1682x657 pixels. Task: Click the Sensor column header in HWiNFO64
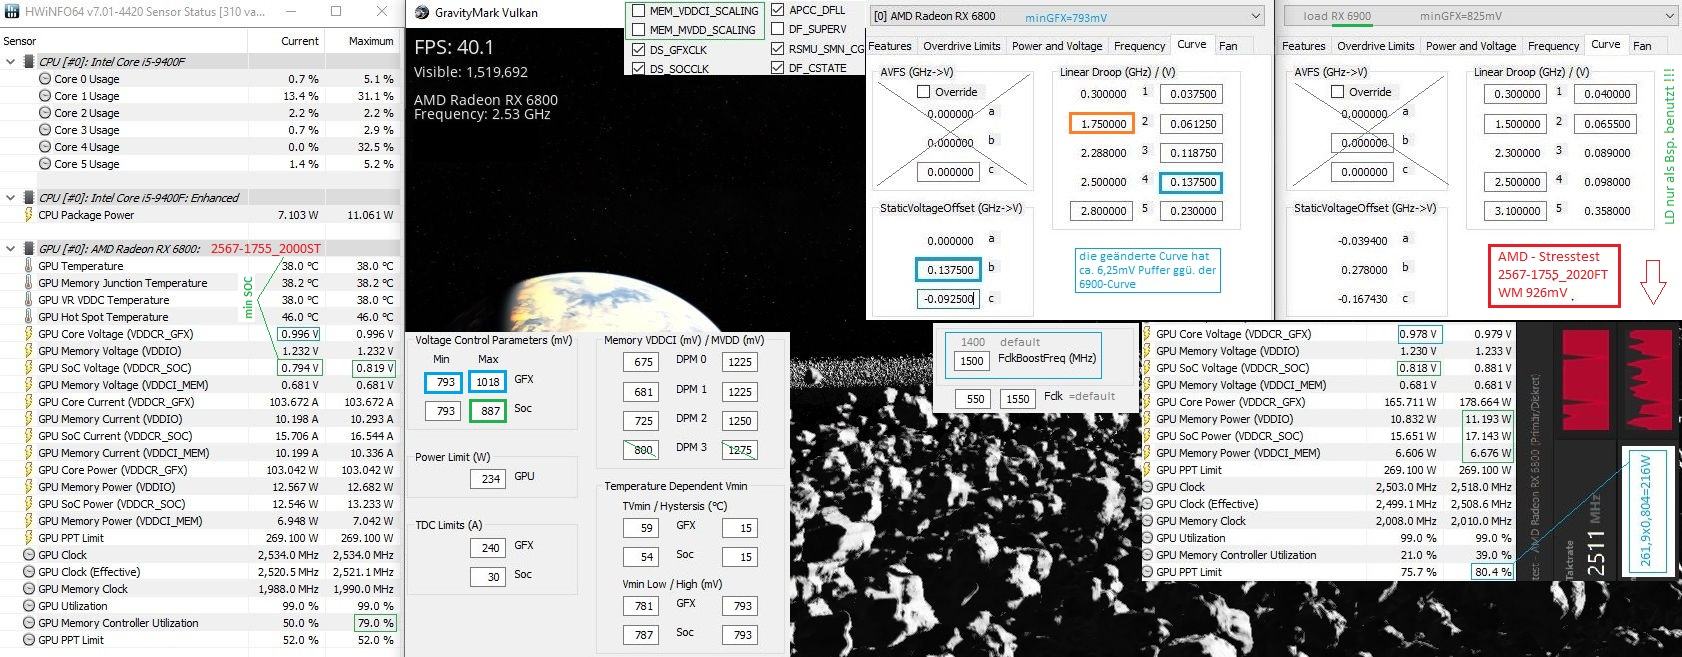pyautogui.click(x=20, y=41)
